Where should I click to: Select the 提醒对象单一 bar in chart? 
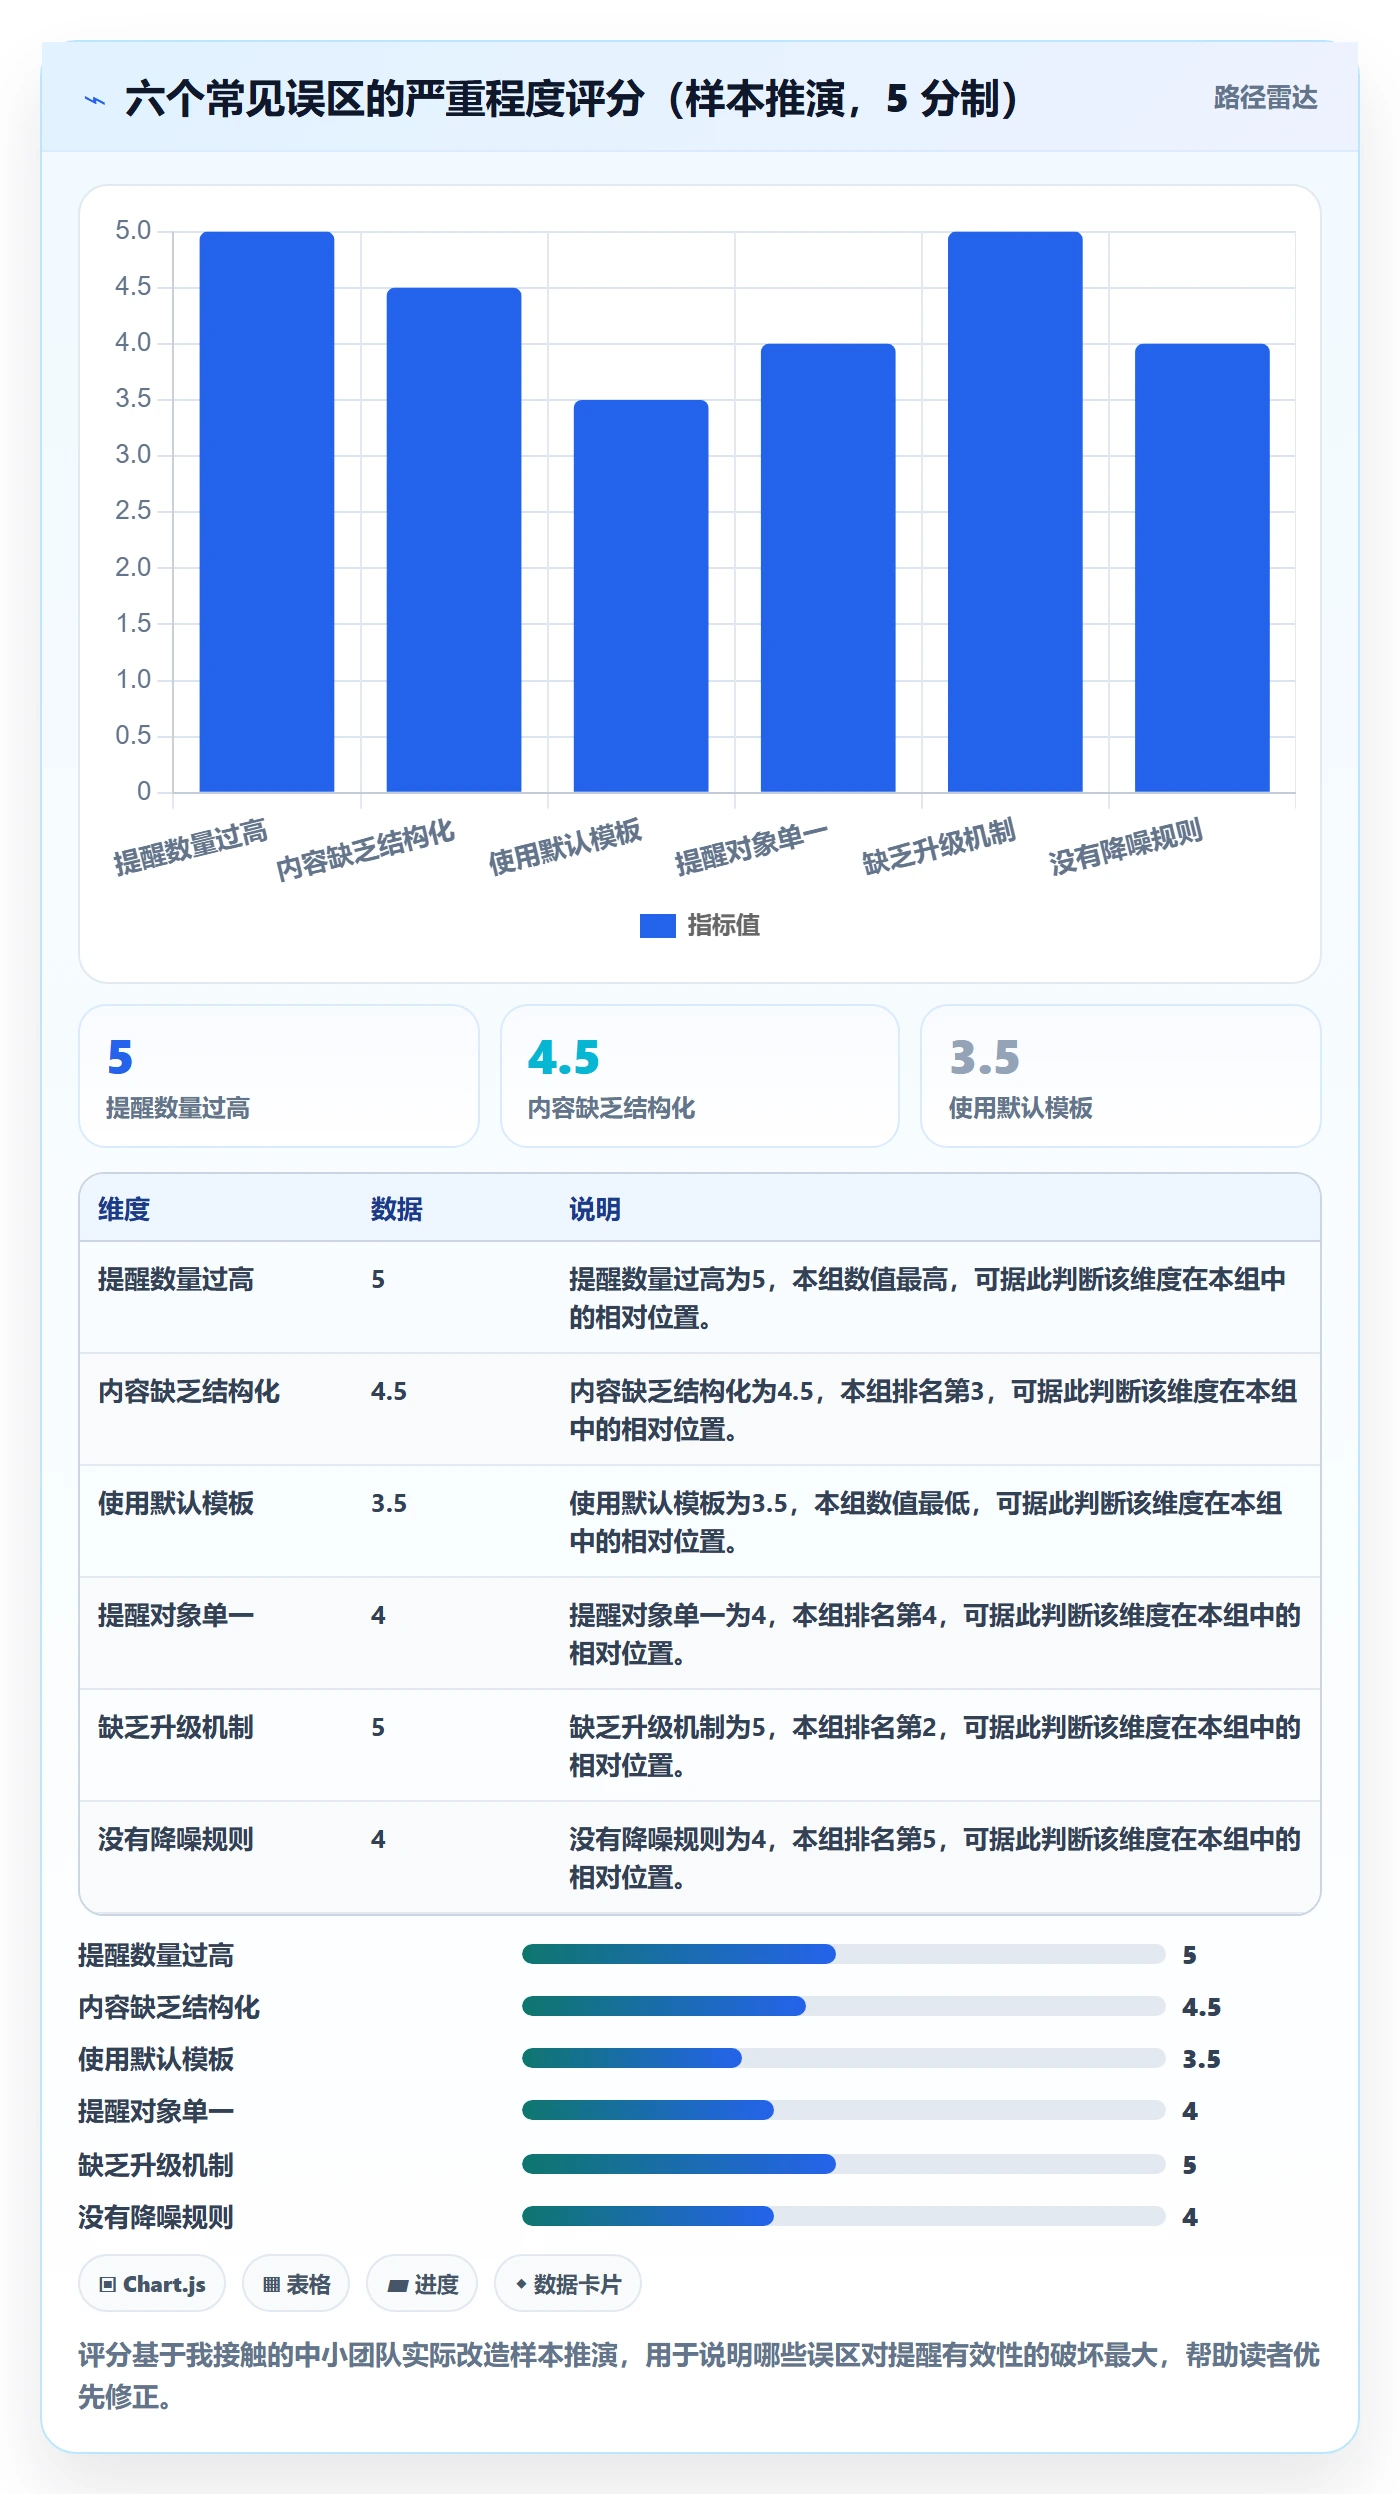click(828, 568)
